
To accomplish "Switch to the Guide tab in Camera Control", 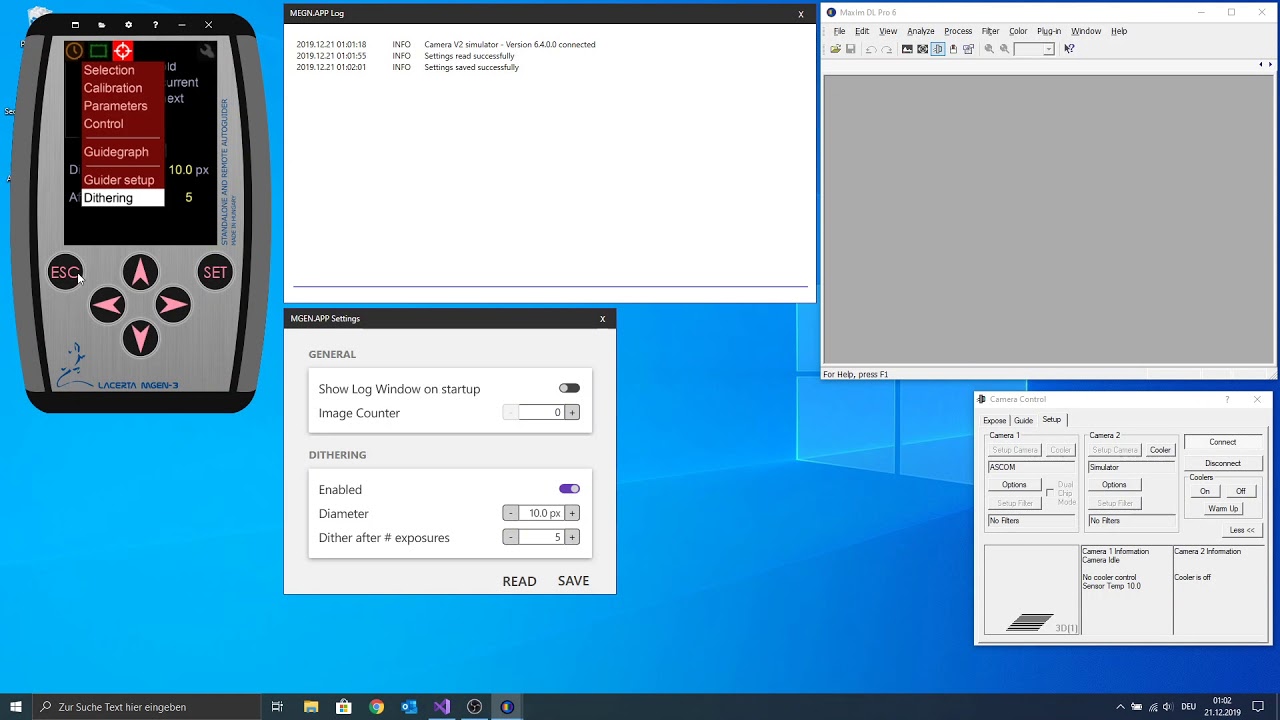I will point(1023,420).
